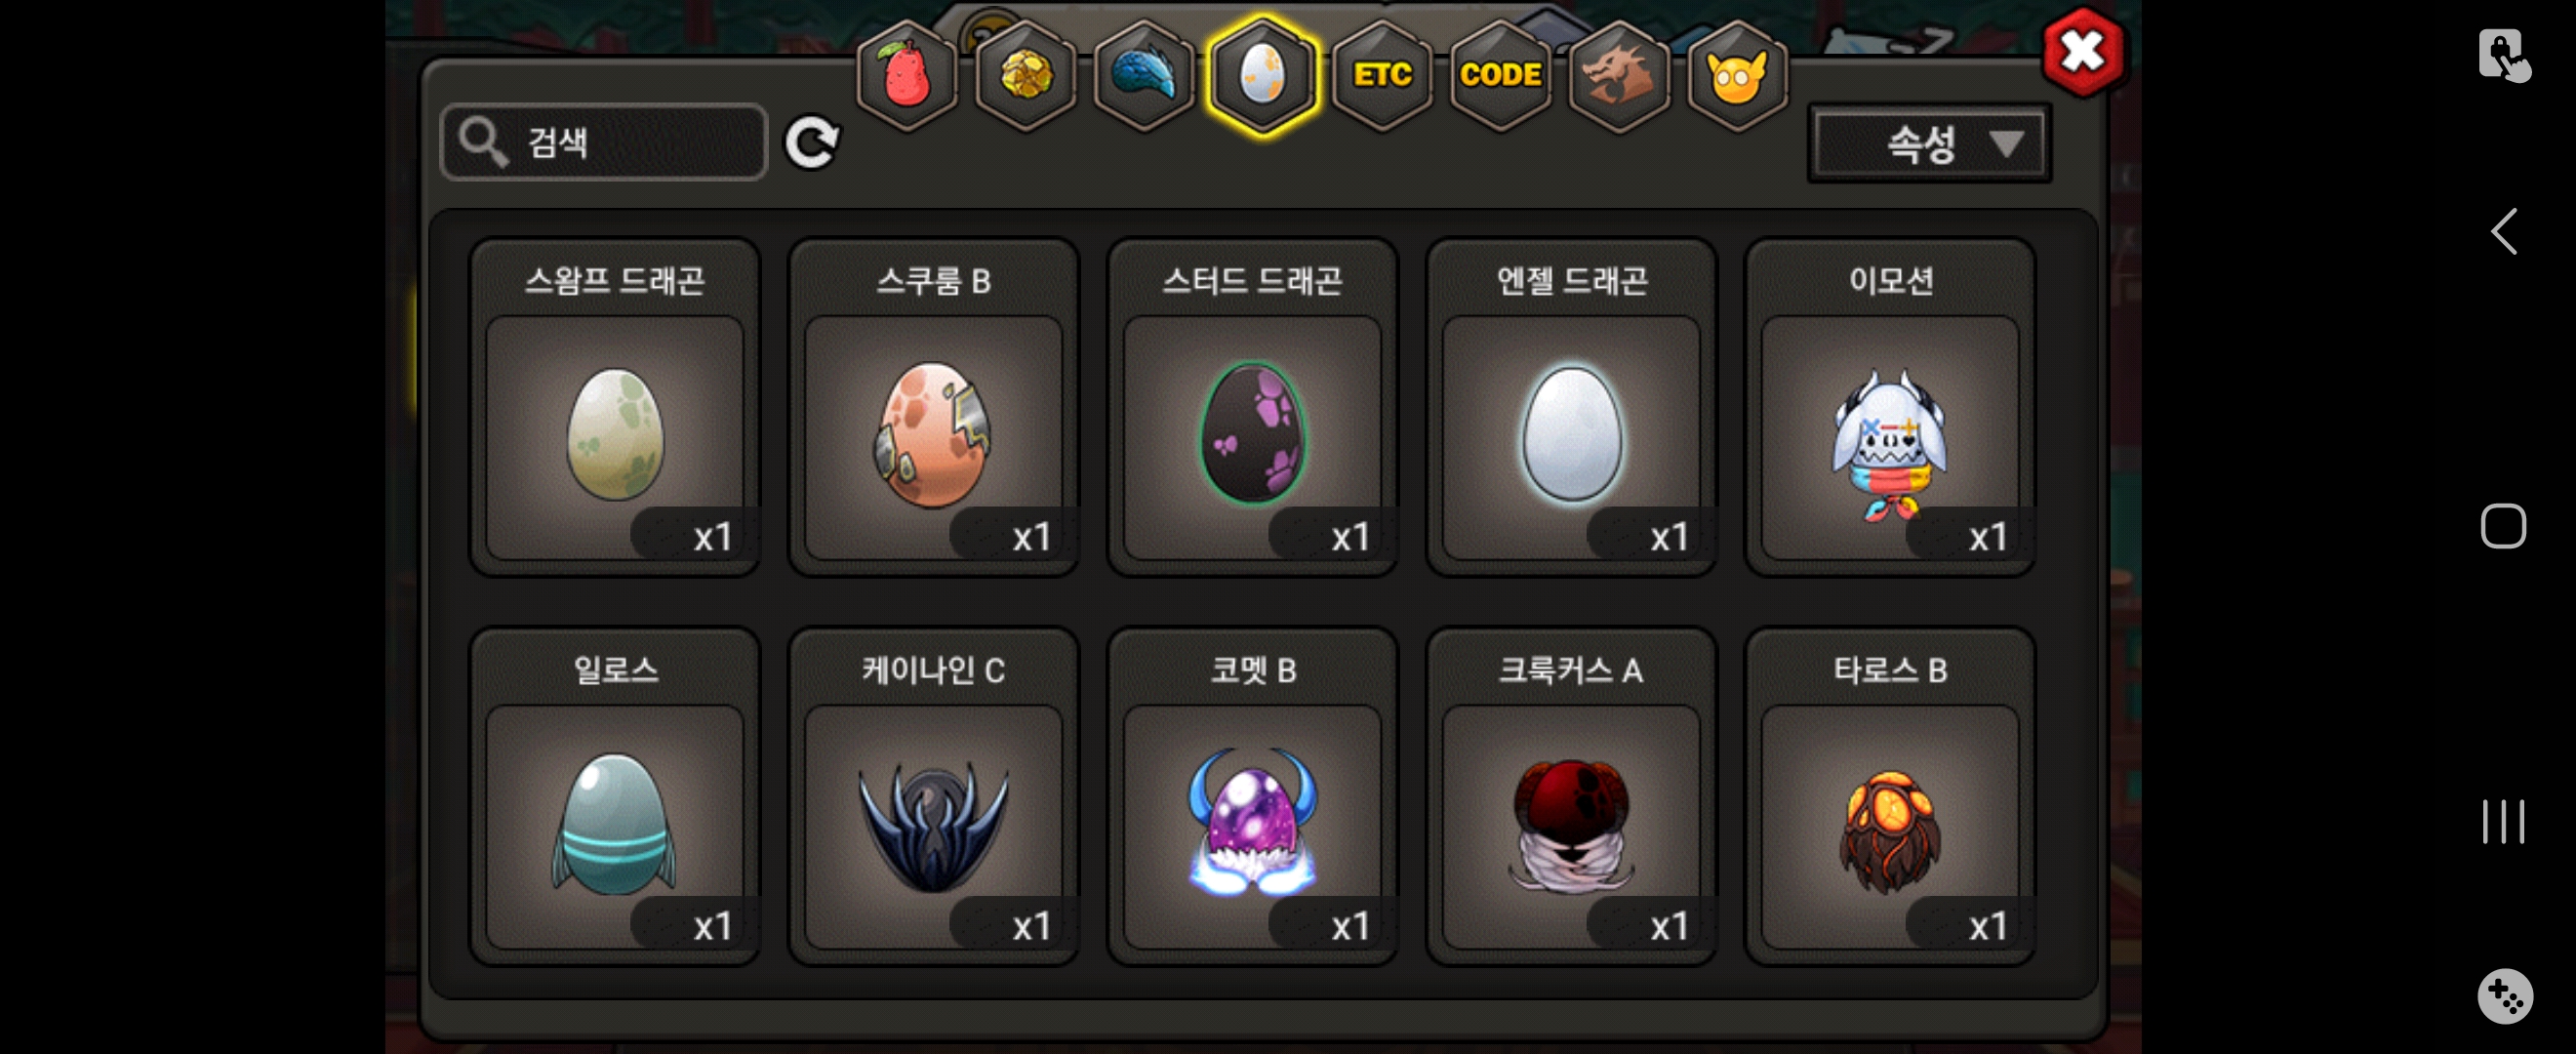Click the 검색 search field
This screenshot has width=2576, height=1054.
click(x=604, y=142)
